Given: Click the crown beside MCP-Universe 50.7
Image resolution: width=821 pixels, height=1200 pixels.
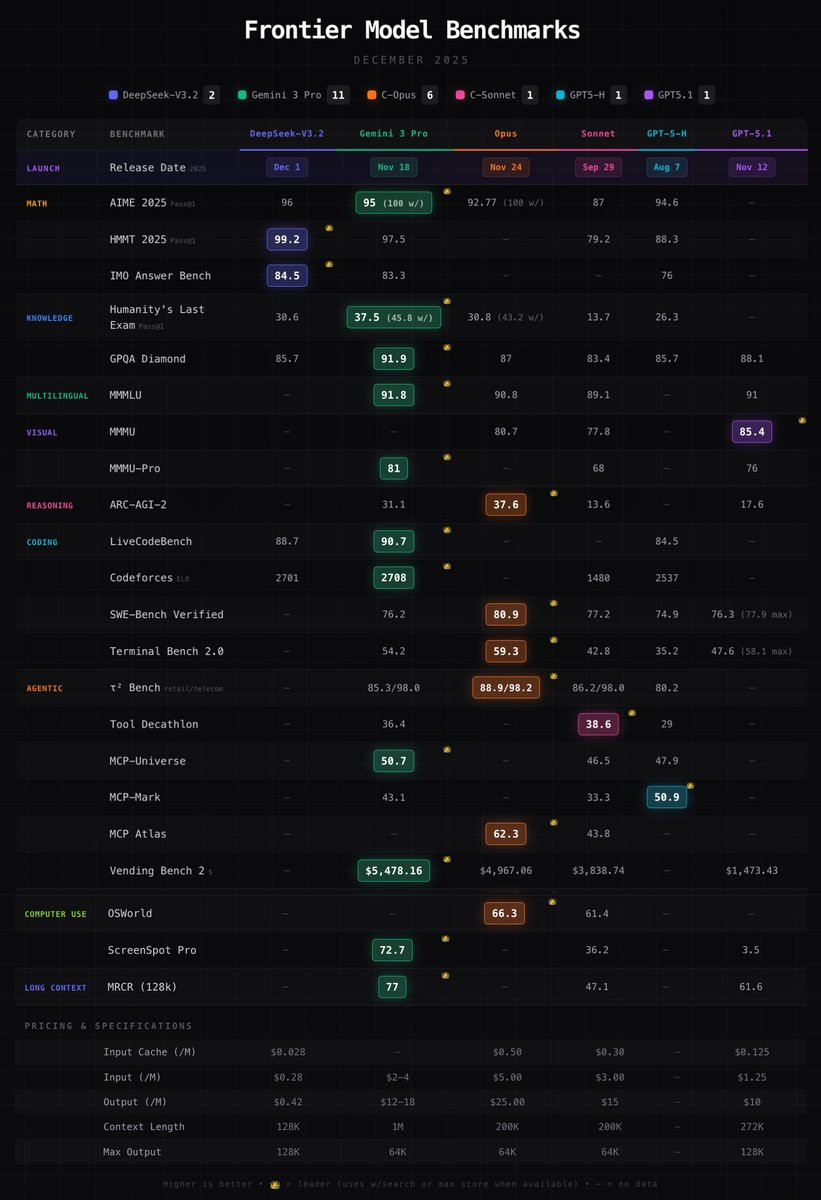Looking at the screenshot, I should (447, 749).
